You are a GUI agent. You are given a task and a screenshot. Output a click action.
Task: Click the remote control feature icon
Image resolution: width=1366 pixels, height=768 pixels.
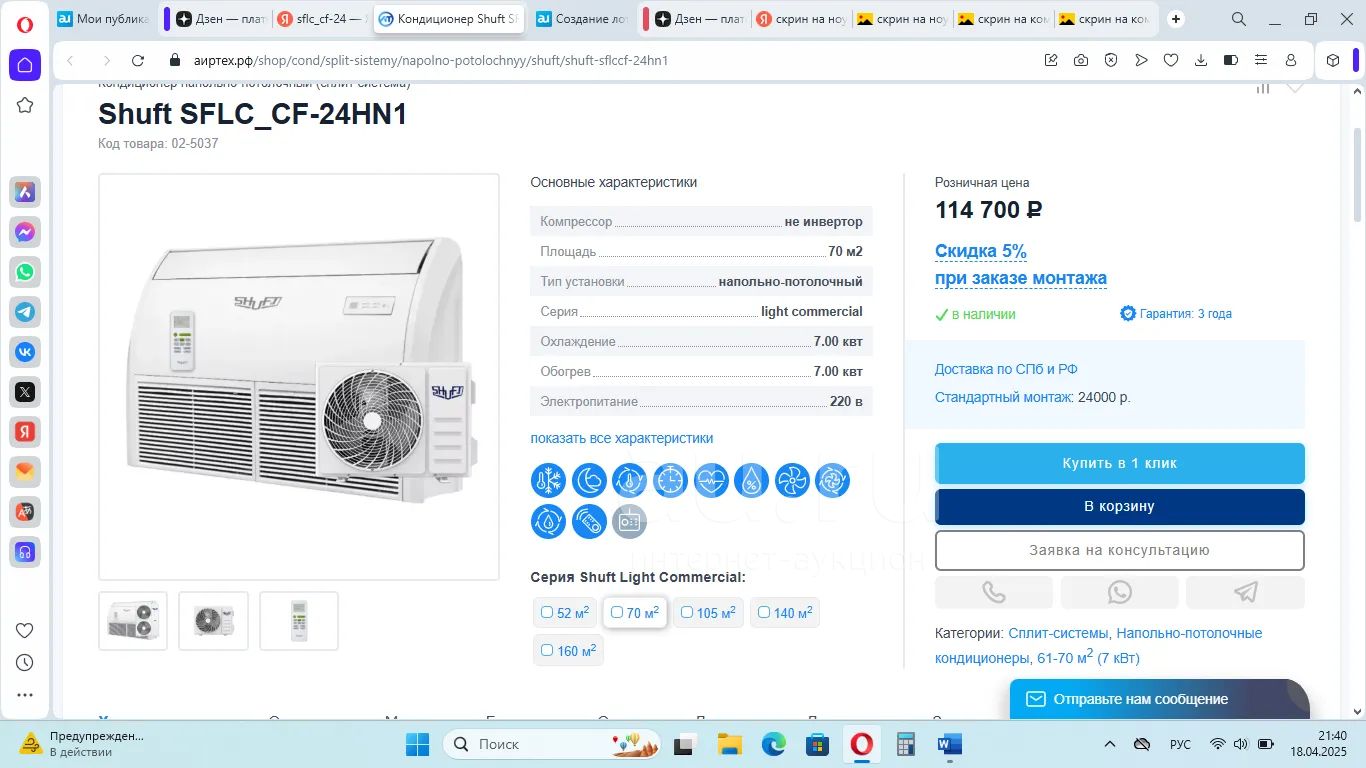coord(589,522)
